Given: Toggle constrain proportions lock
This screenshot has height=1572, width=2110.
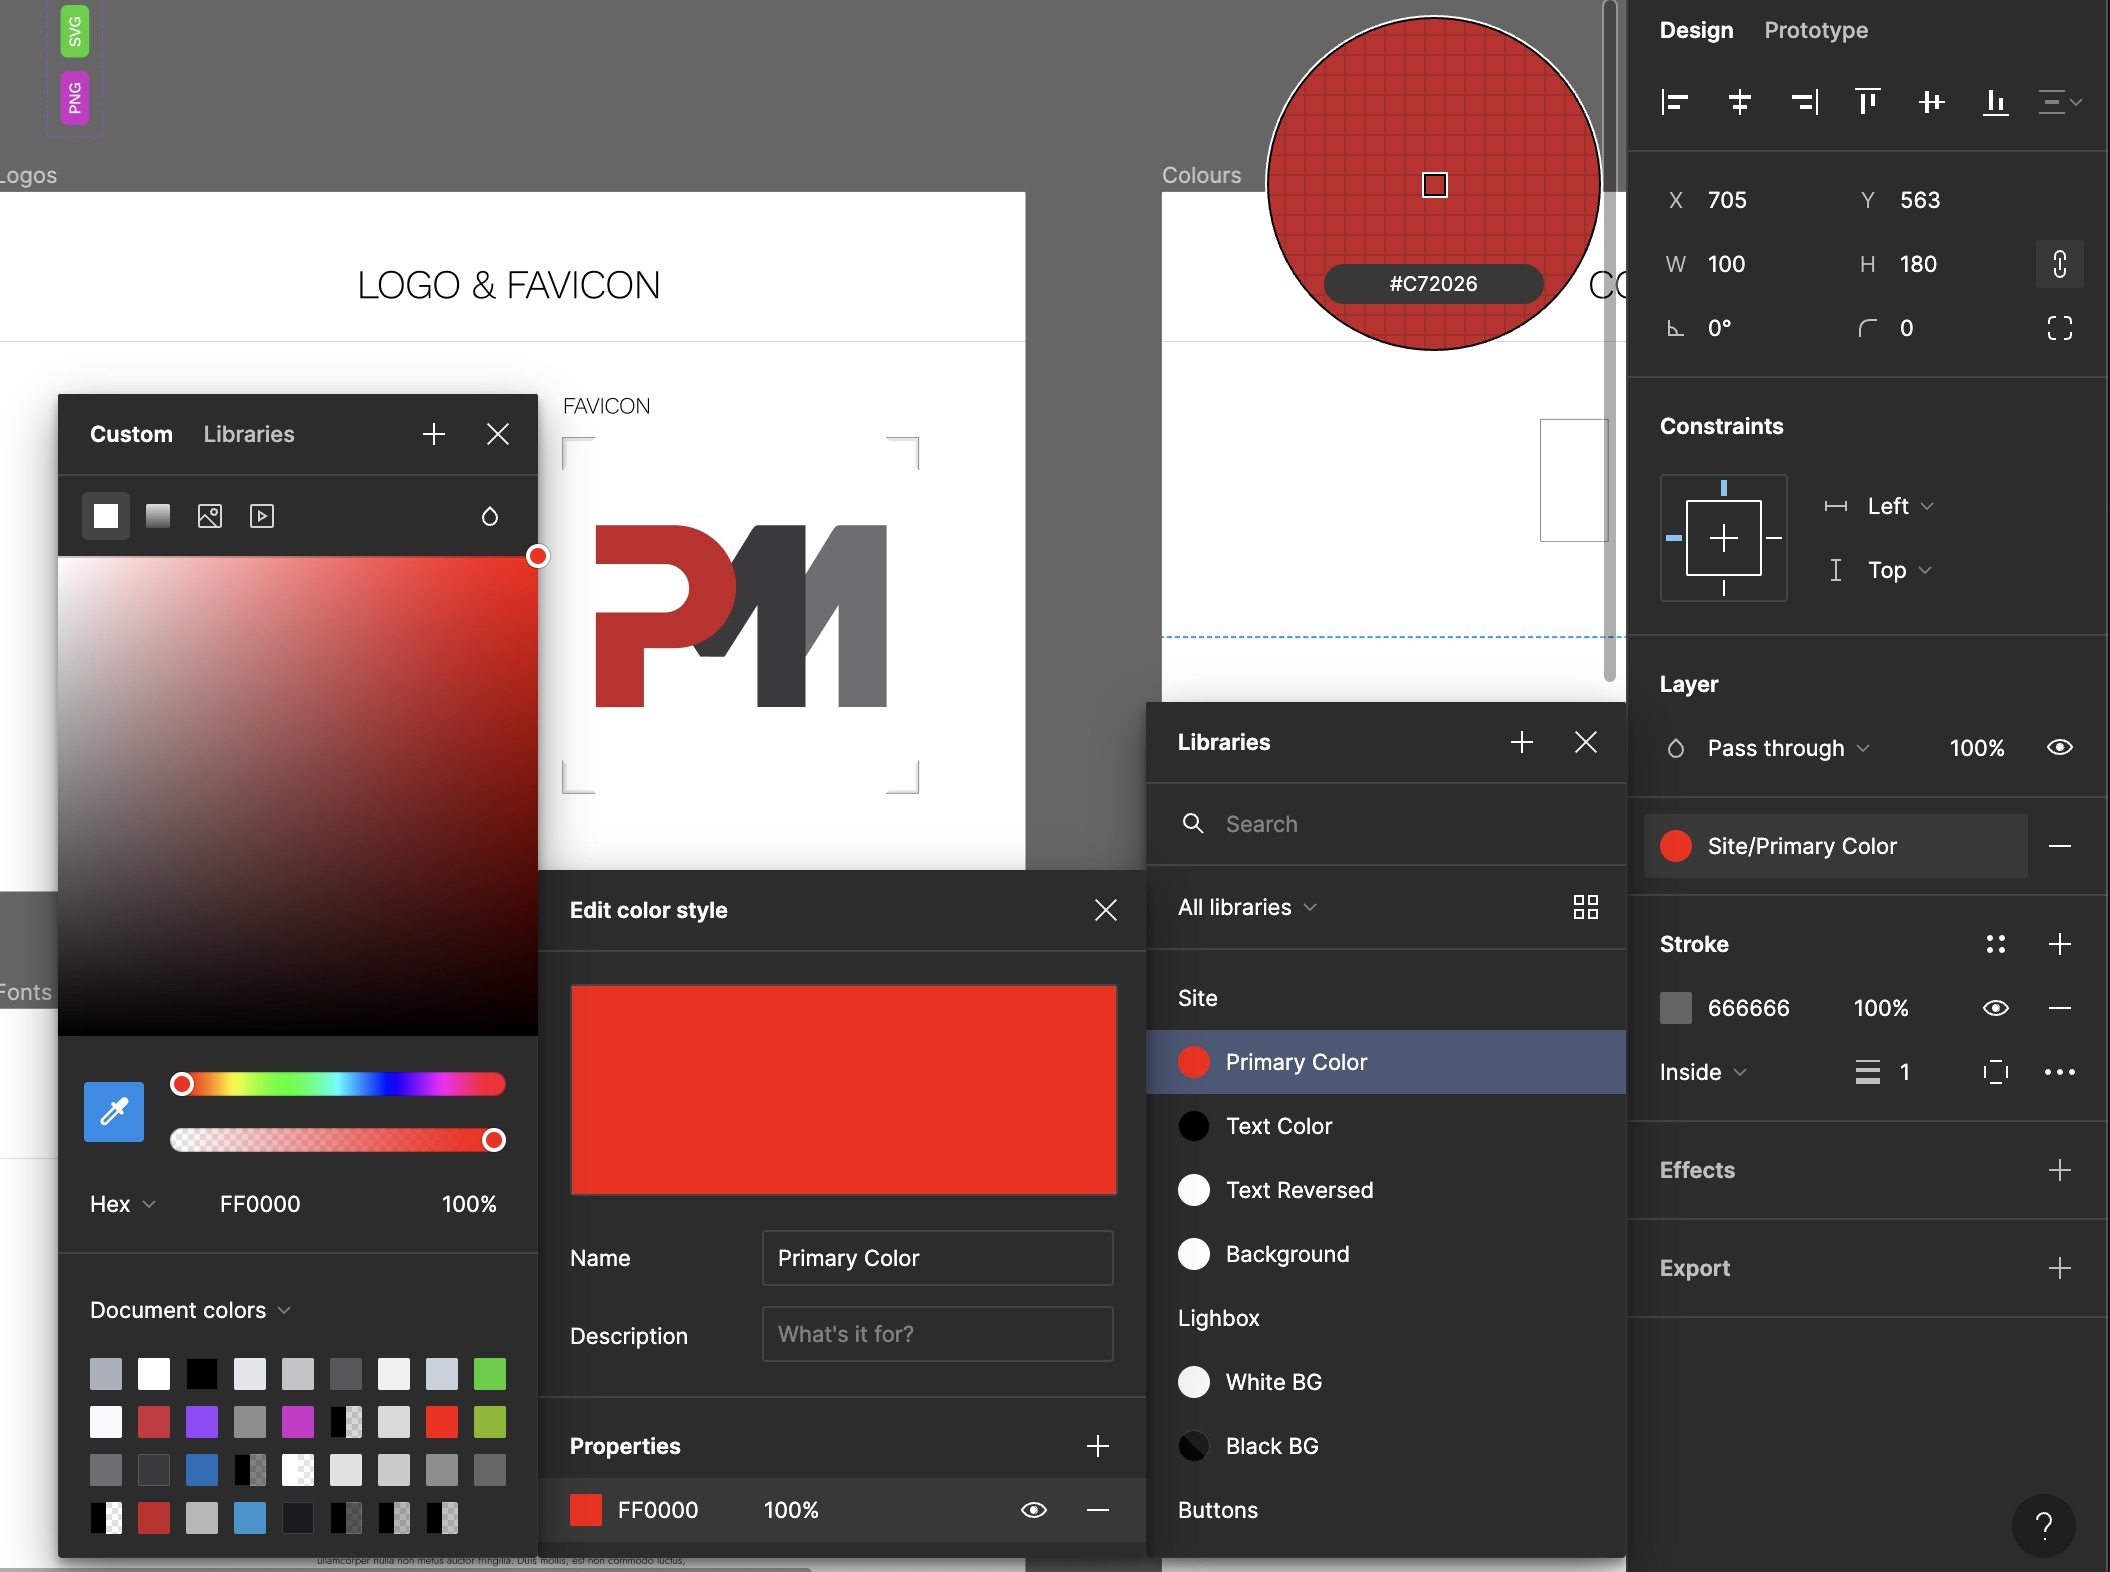Looking at the screenshot, I should tap(2060, 264).
